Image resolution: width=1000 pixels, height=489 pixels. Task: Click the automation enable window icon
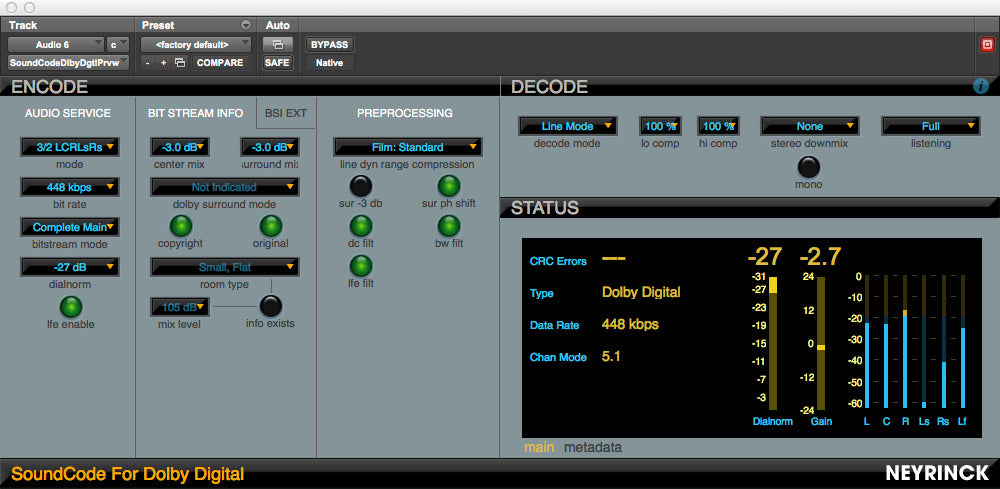pos(277,45)
